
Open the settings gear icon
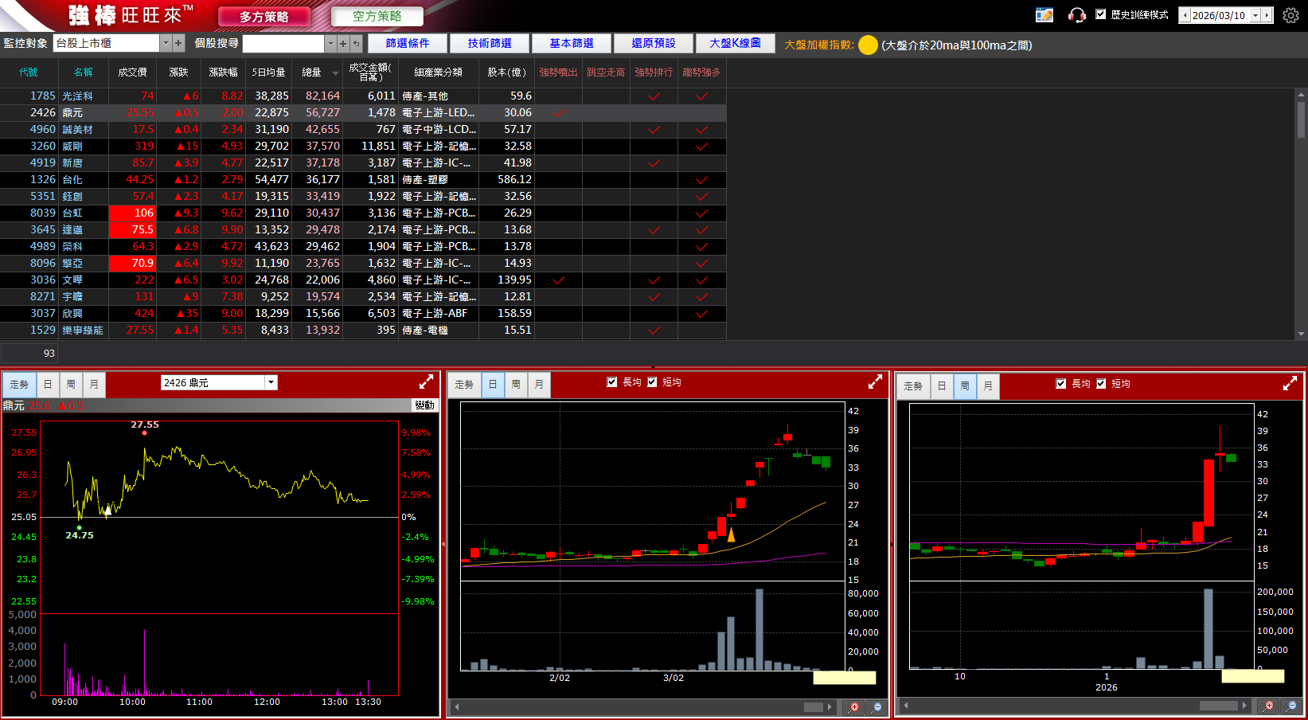coord(1291,15)
